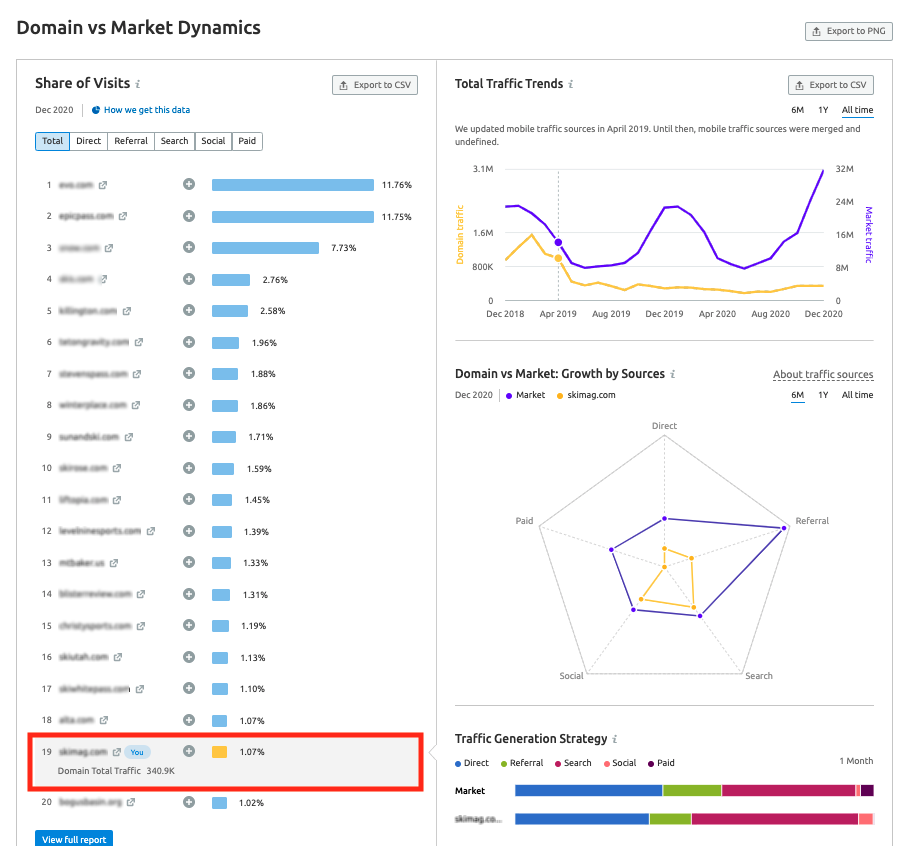This screenshot has width=910, height=848.
Task: Click Export to PNG button
Action: [848, 31]
